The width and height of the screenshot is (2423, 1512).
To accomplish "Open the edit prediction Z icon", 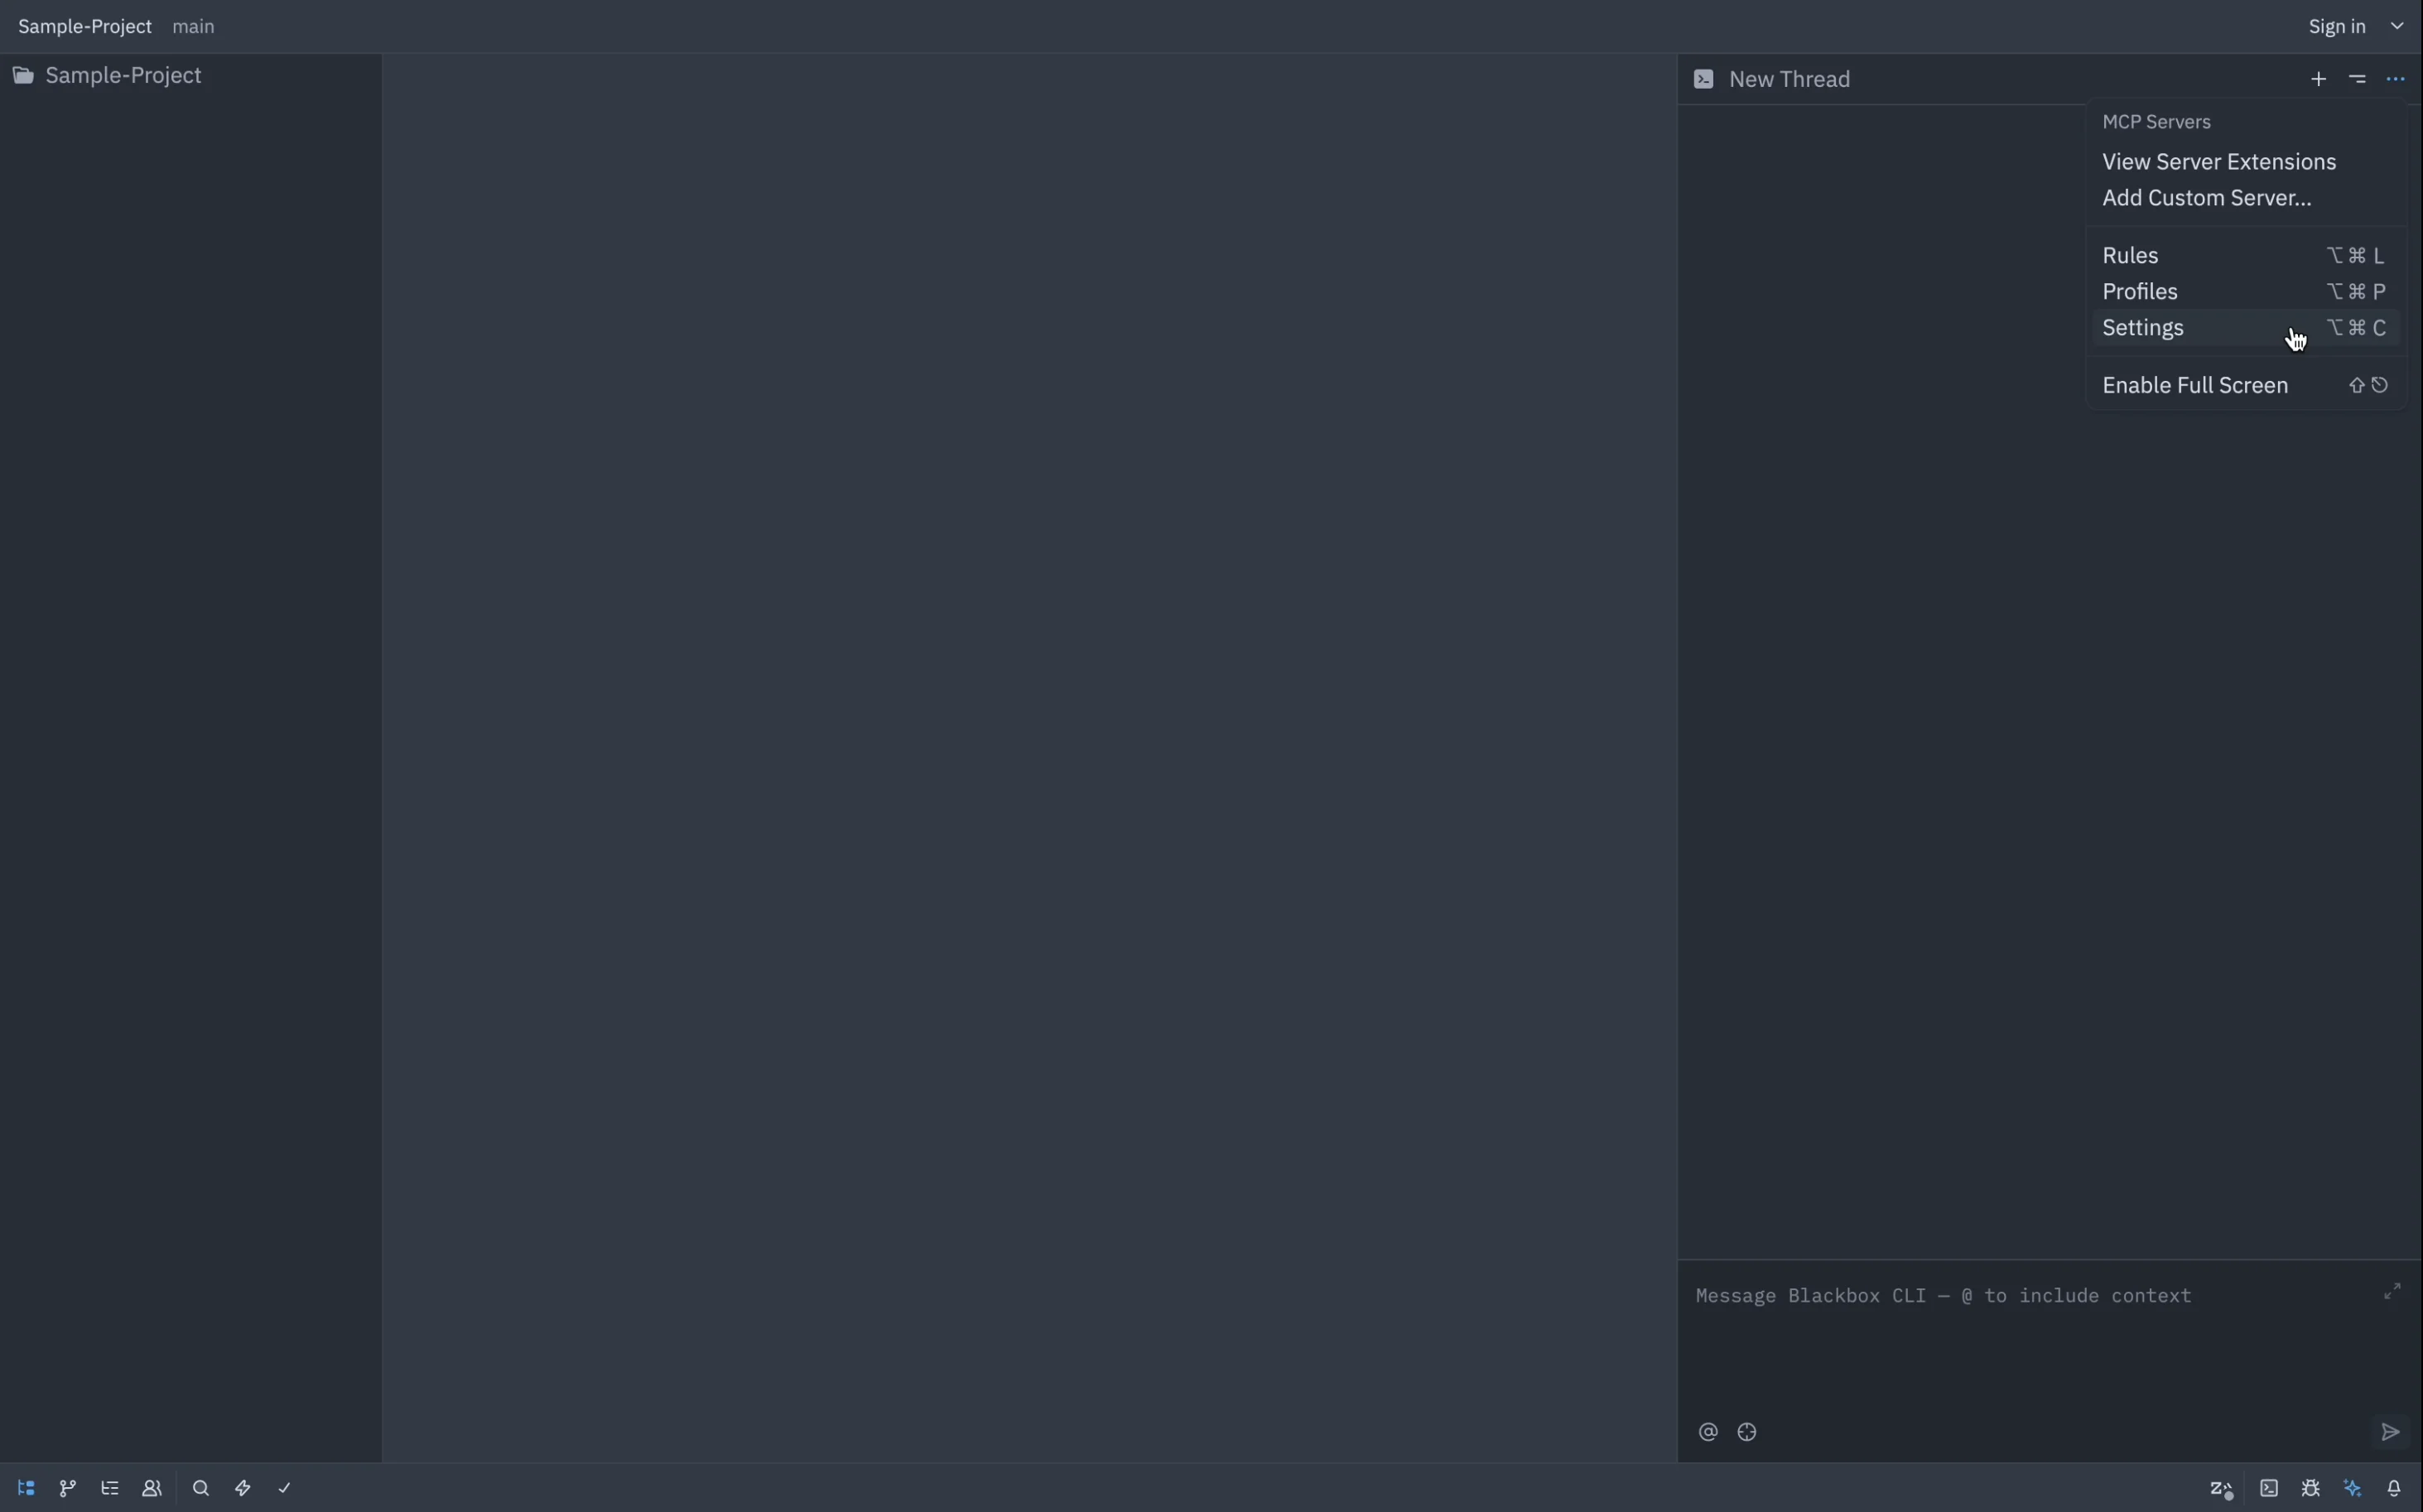I will [2221, 1489].
